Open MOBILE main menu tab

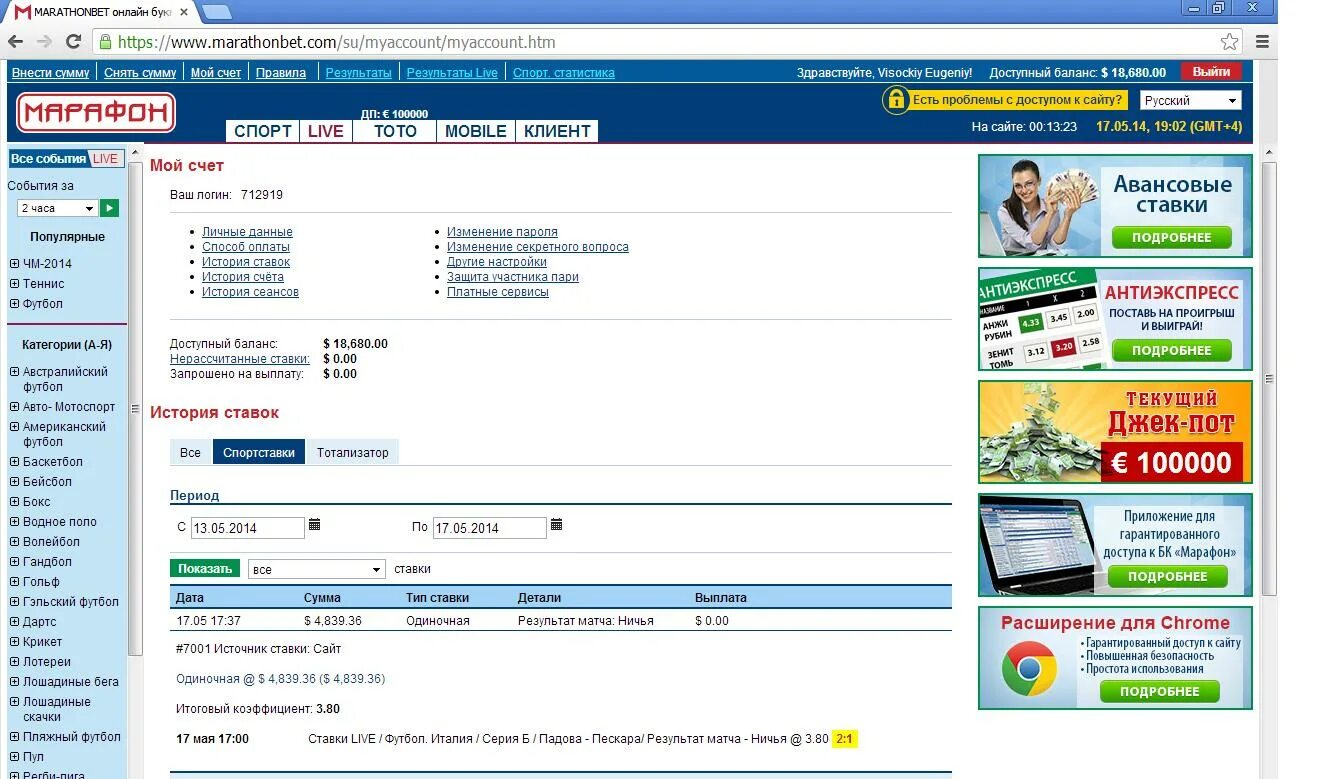(476, 131)
